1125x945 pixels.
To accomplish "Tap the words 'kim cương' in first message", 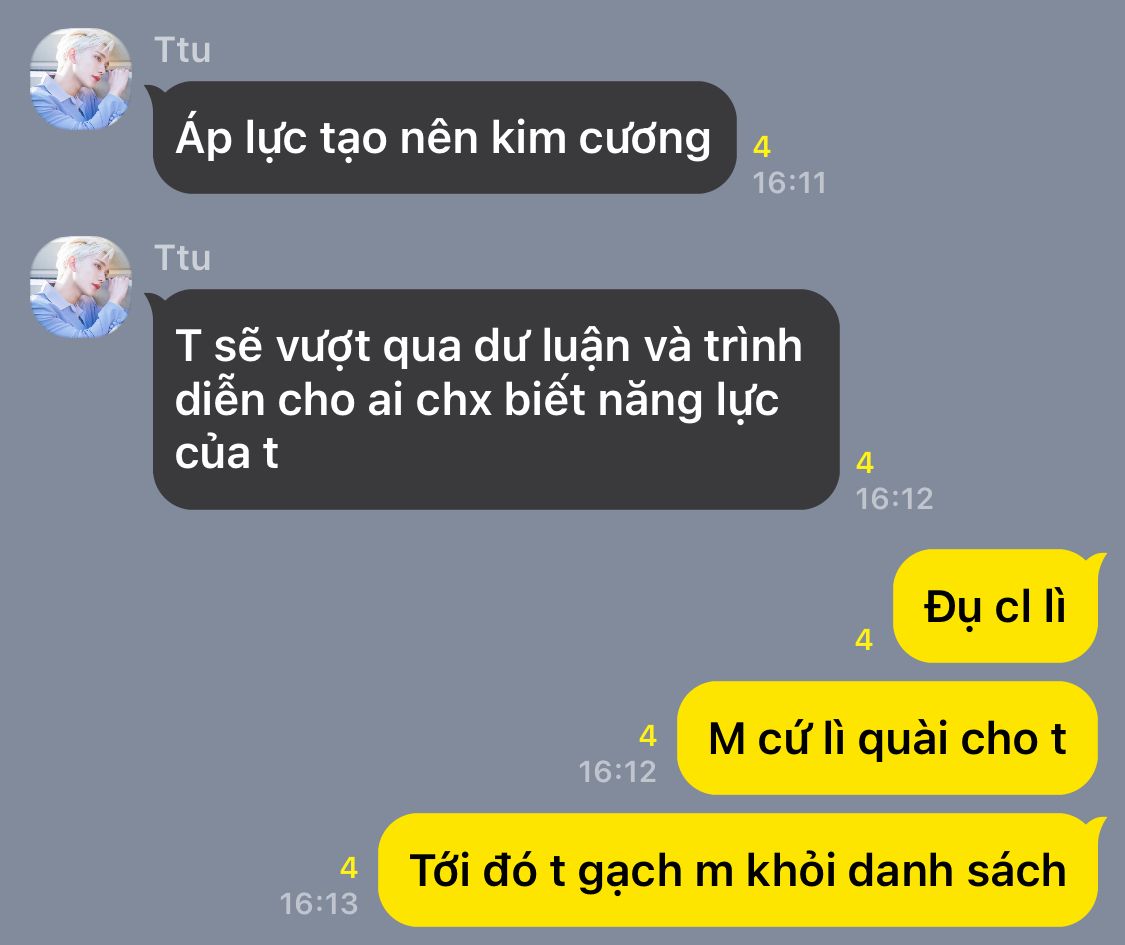I will click(x=601, y=138).
